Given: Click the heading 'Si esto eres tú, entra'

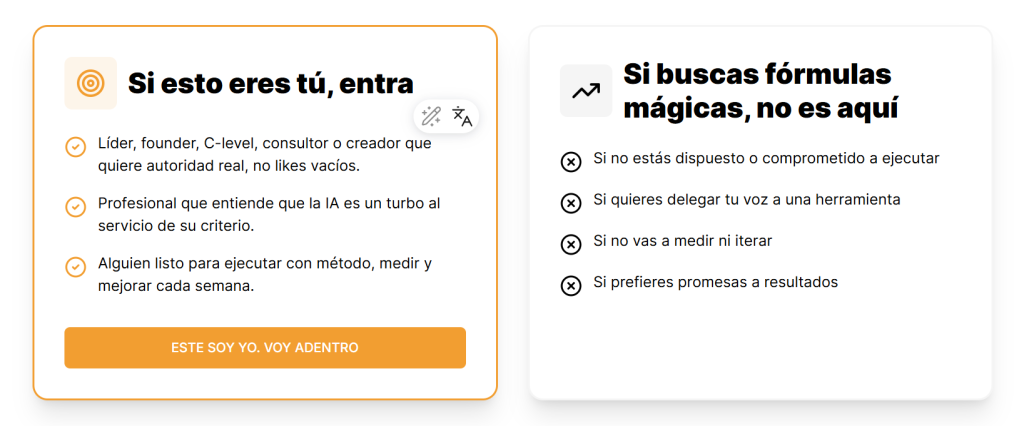Looking at the screenshot, I should point(270,83).
